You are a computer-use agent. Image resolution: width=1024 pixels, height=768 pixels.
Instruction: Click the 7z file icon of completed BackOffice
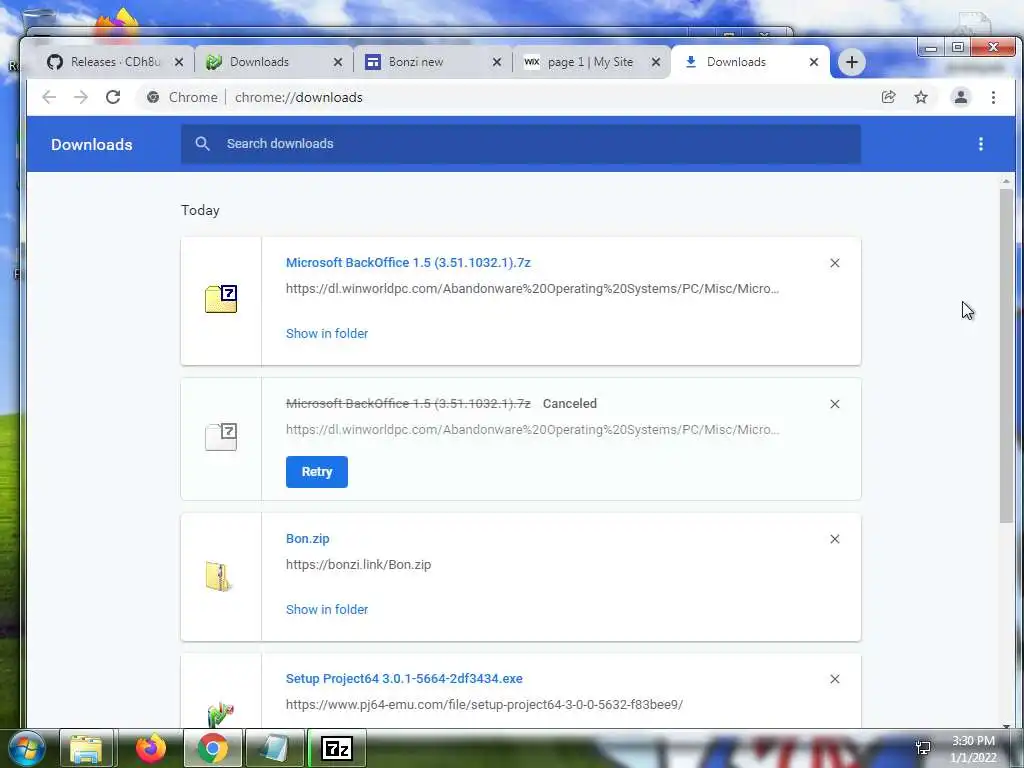coord(221,299)
